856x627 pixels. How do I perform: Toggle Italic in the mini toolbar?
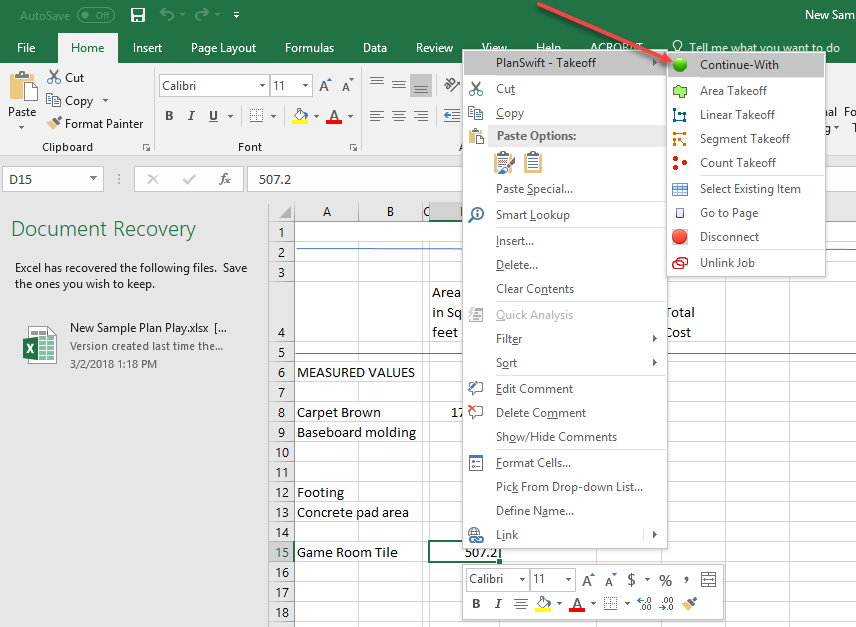pos(498,604)
